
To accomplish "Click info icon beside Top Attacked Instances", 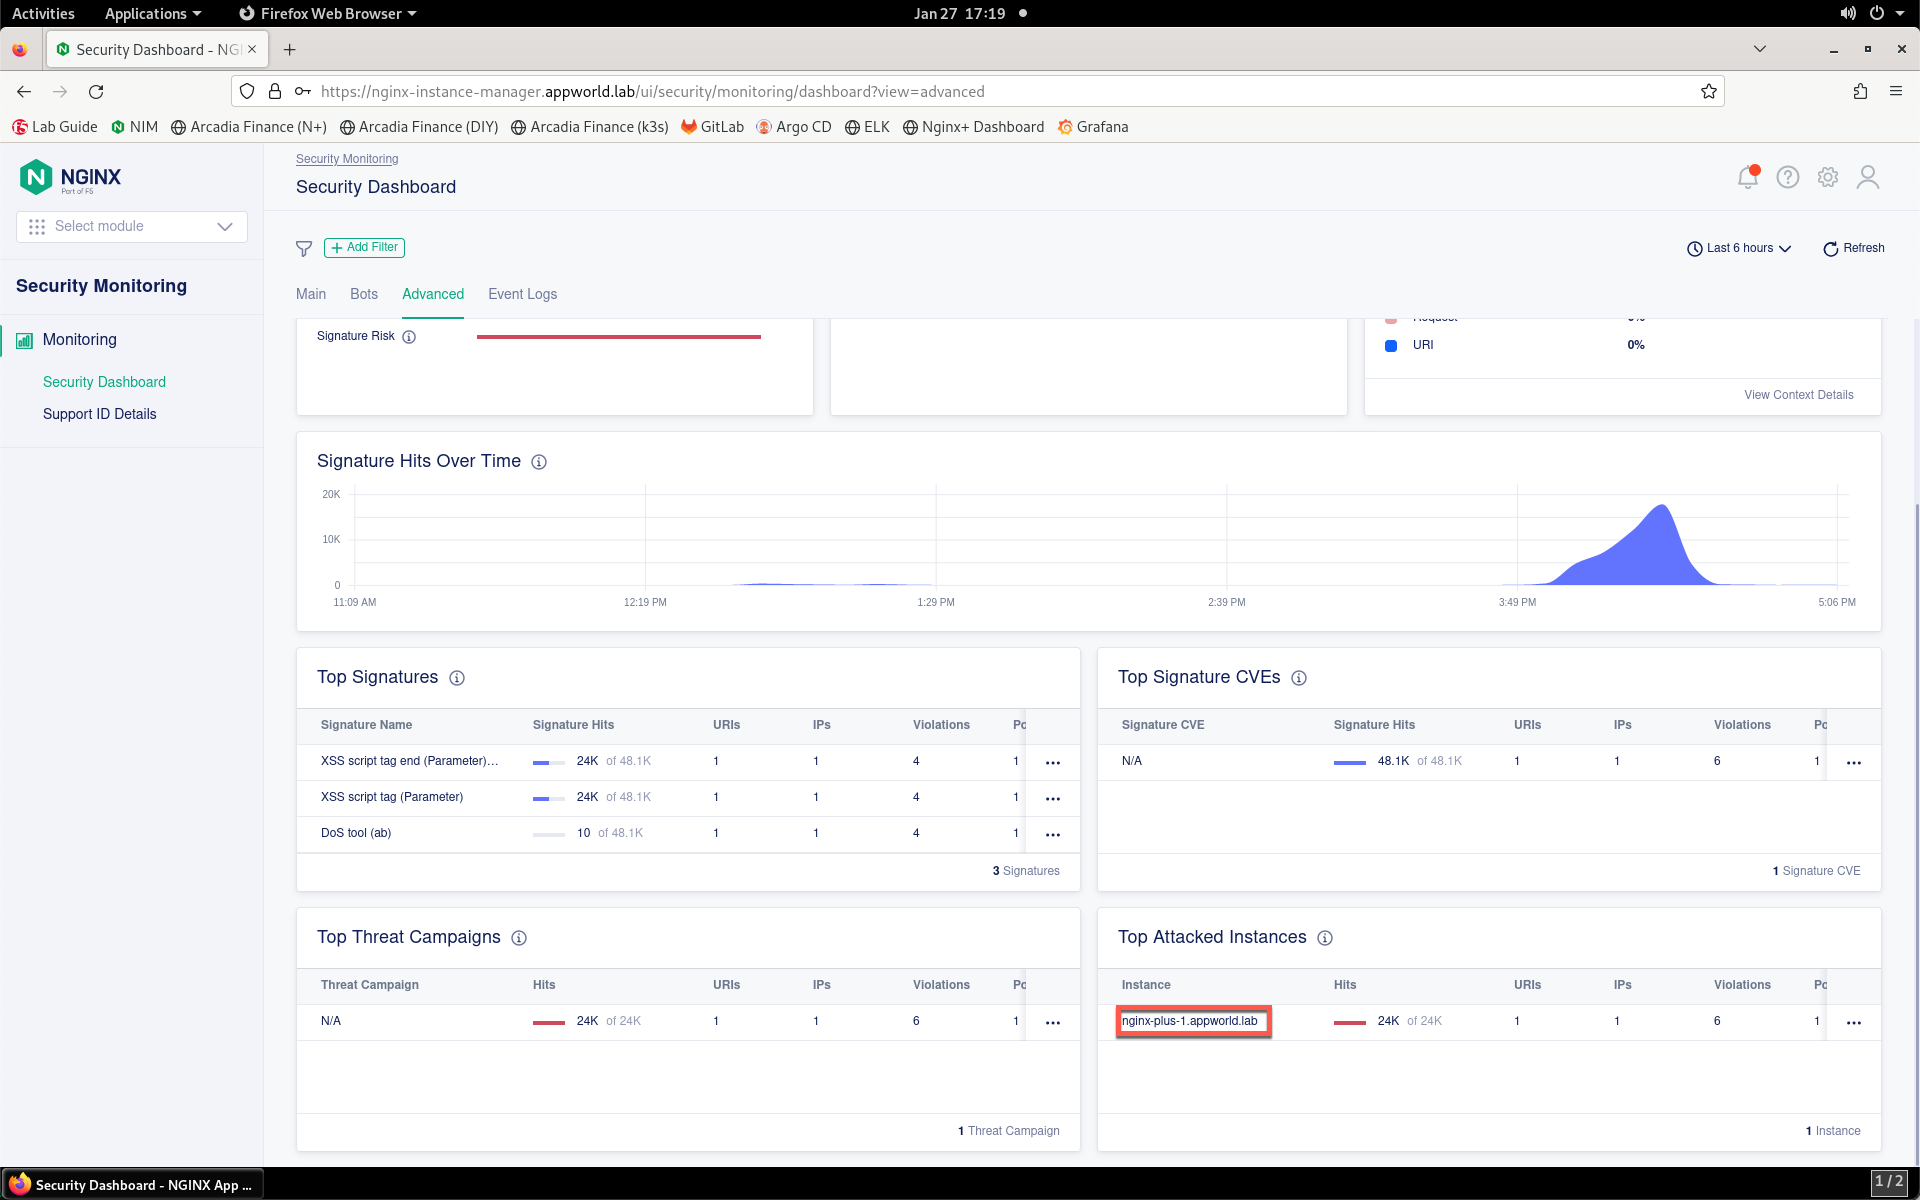I will (x=1325, y=938).
